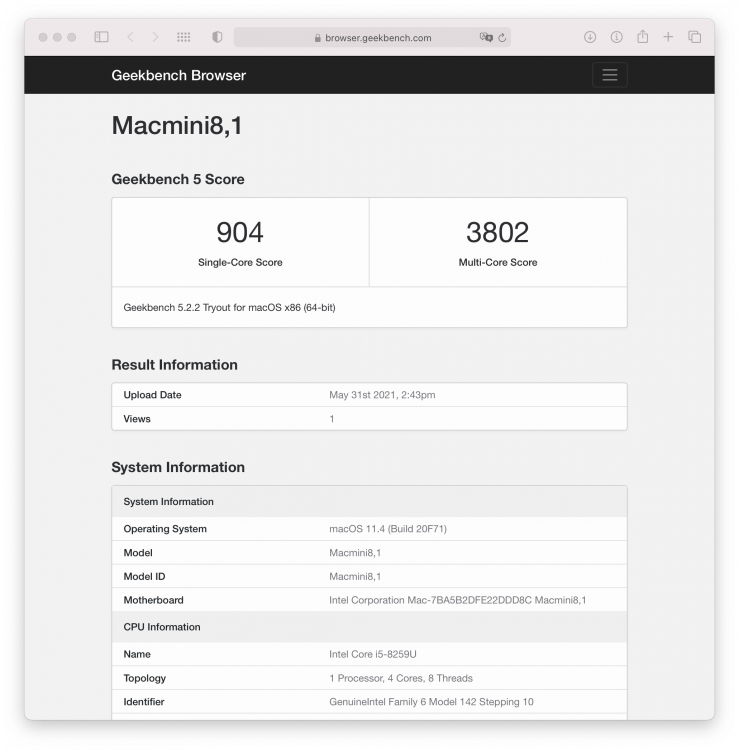This screenshot has width=739, height=750.
Task: Open the circled info icon in toolbar
Action: coord(617,37)
